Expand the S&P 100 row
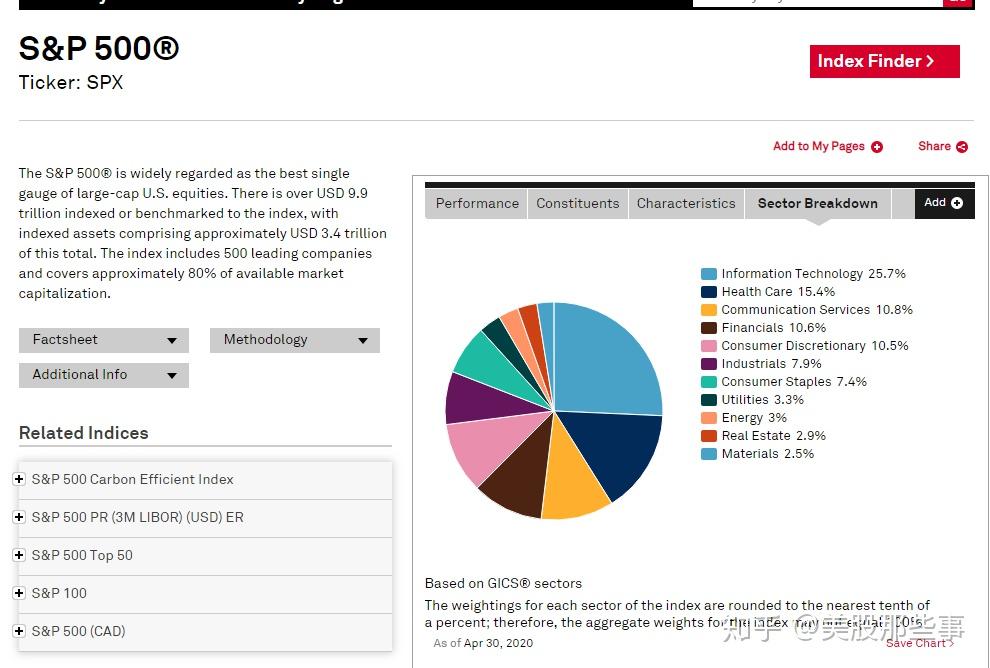 coord(19,593)
